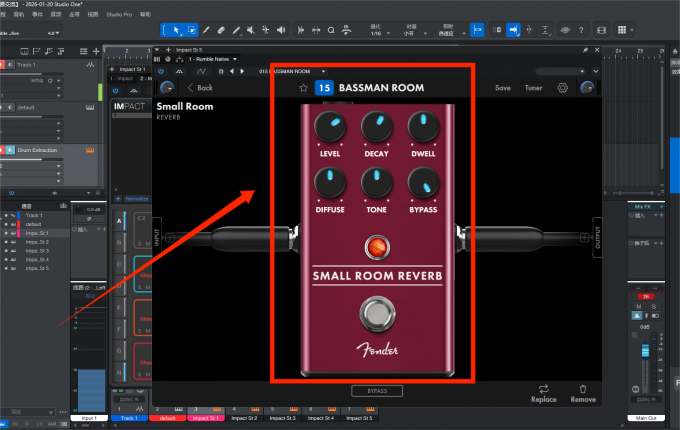Mark BASSMAN ROOM preset as favorite star
This screenshot has width=680, height=430.
[304, 88]
